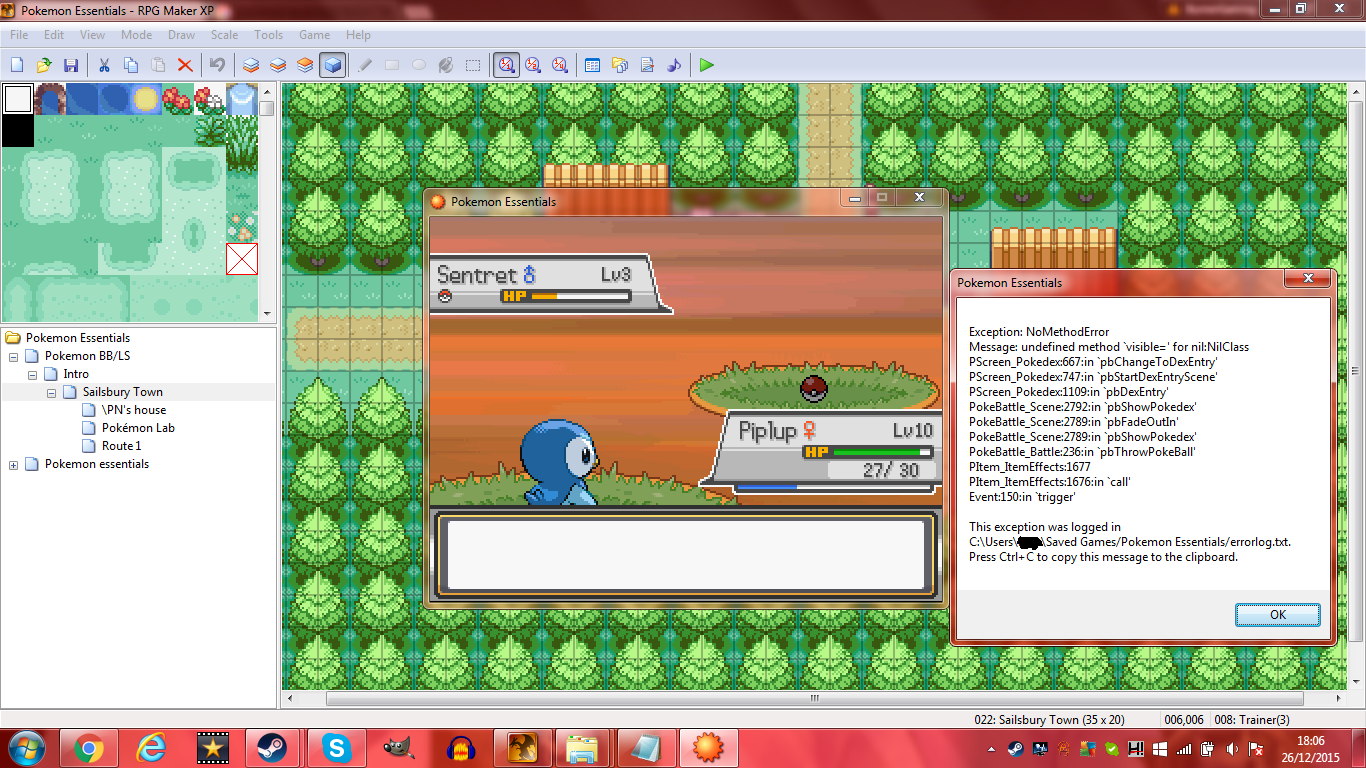Image resolution: width=1366 pixels, height=768 pixels.
Task: Pick the red flower tile in tileset
Action: [x=177, y=99]
